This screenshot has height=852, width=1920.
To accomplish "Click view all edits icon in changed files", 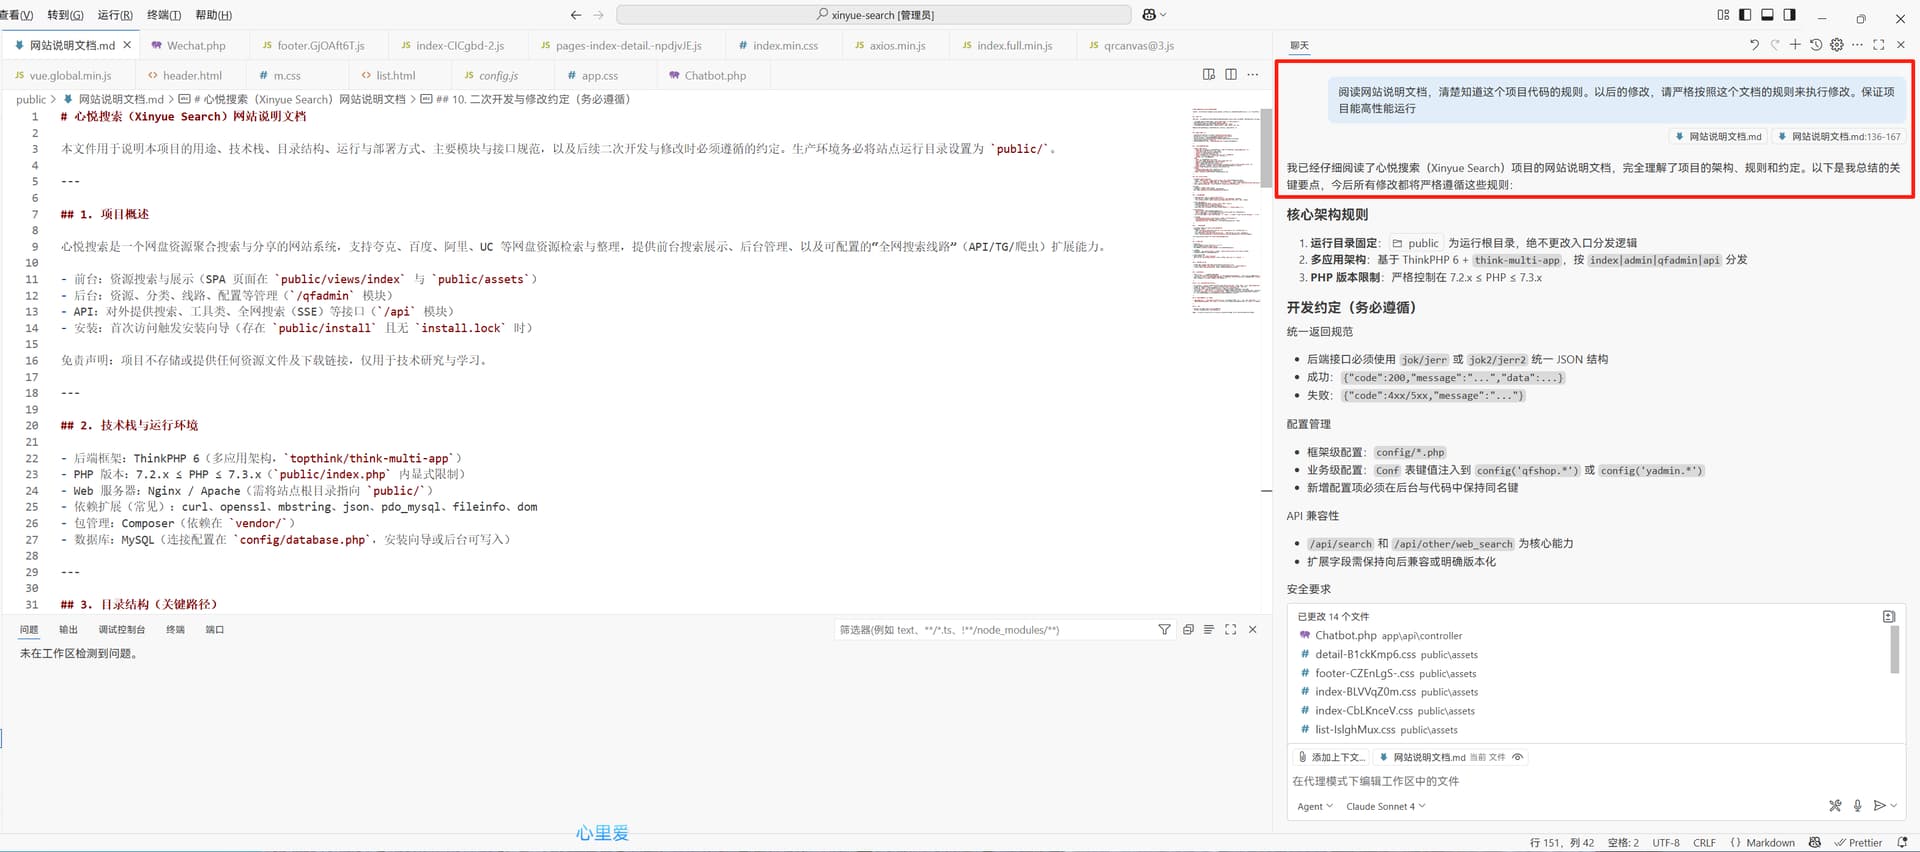I will (x=1889, y=617).
